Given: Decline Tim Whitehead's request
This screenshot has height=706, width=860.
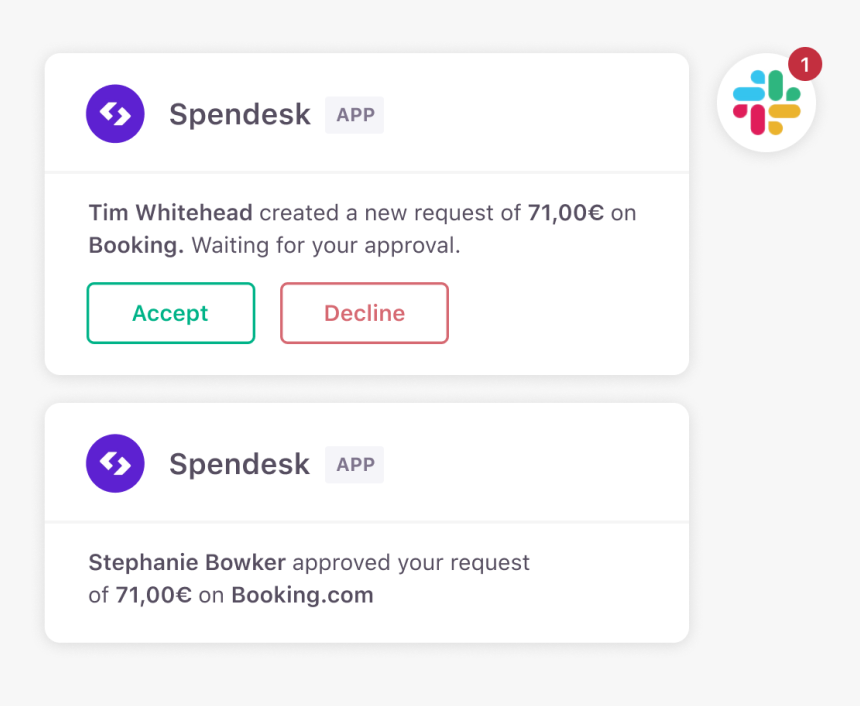Looking at the screenshot, I should click(x=364, y=313).
